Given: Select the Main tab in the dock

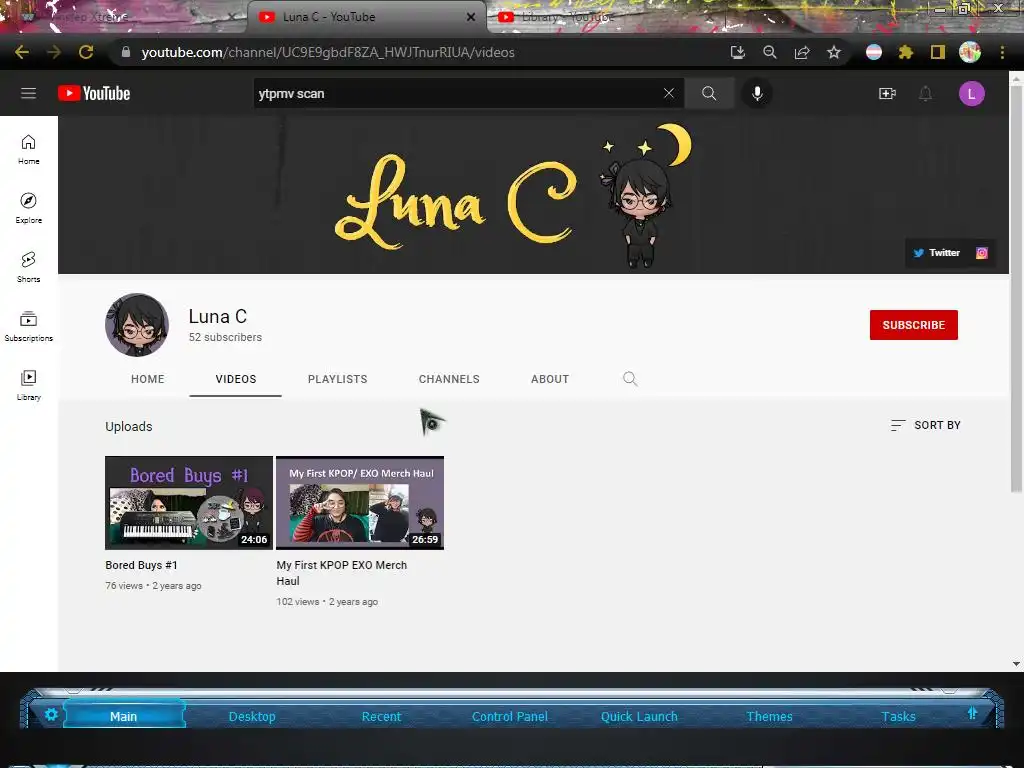Looking at the screenshot, I should (123, 716).
